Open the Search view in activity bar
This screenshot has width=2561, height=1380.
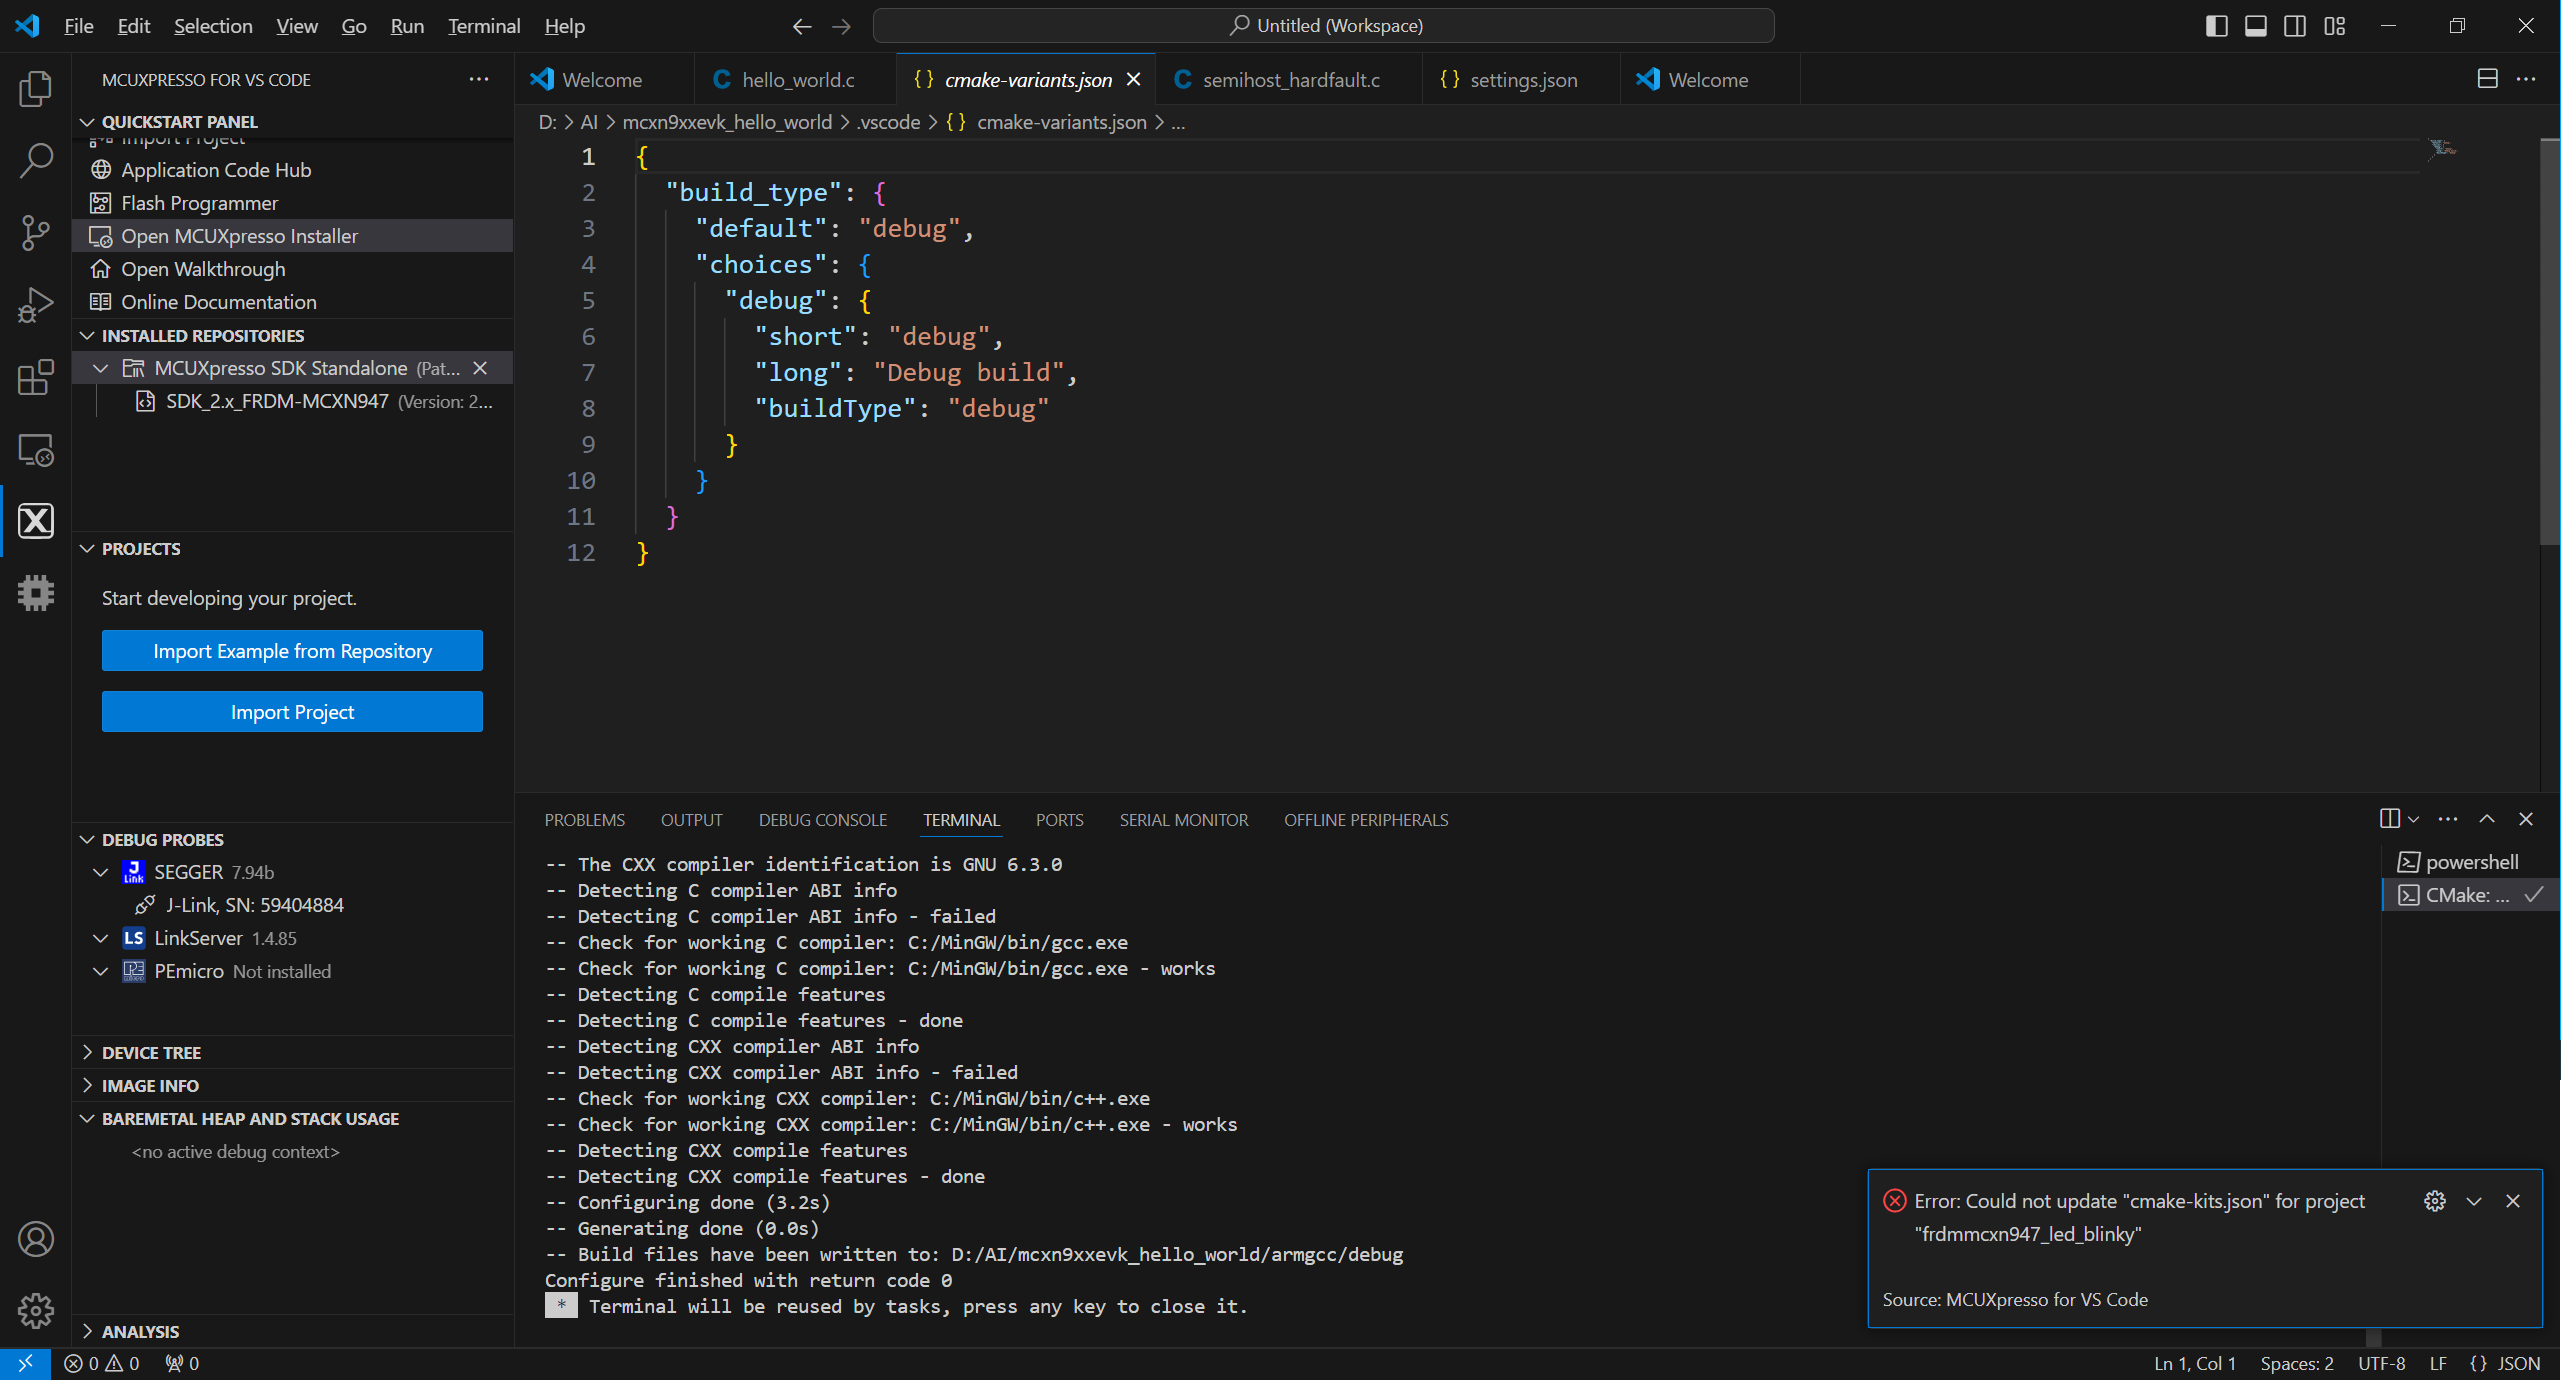click(35, 160)
